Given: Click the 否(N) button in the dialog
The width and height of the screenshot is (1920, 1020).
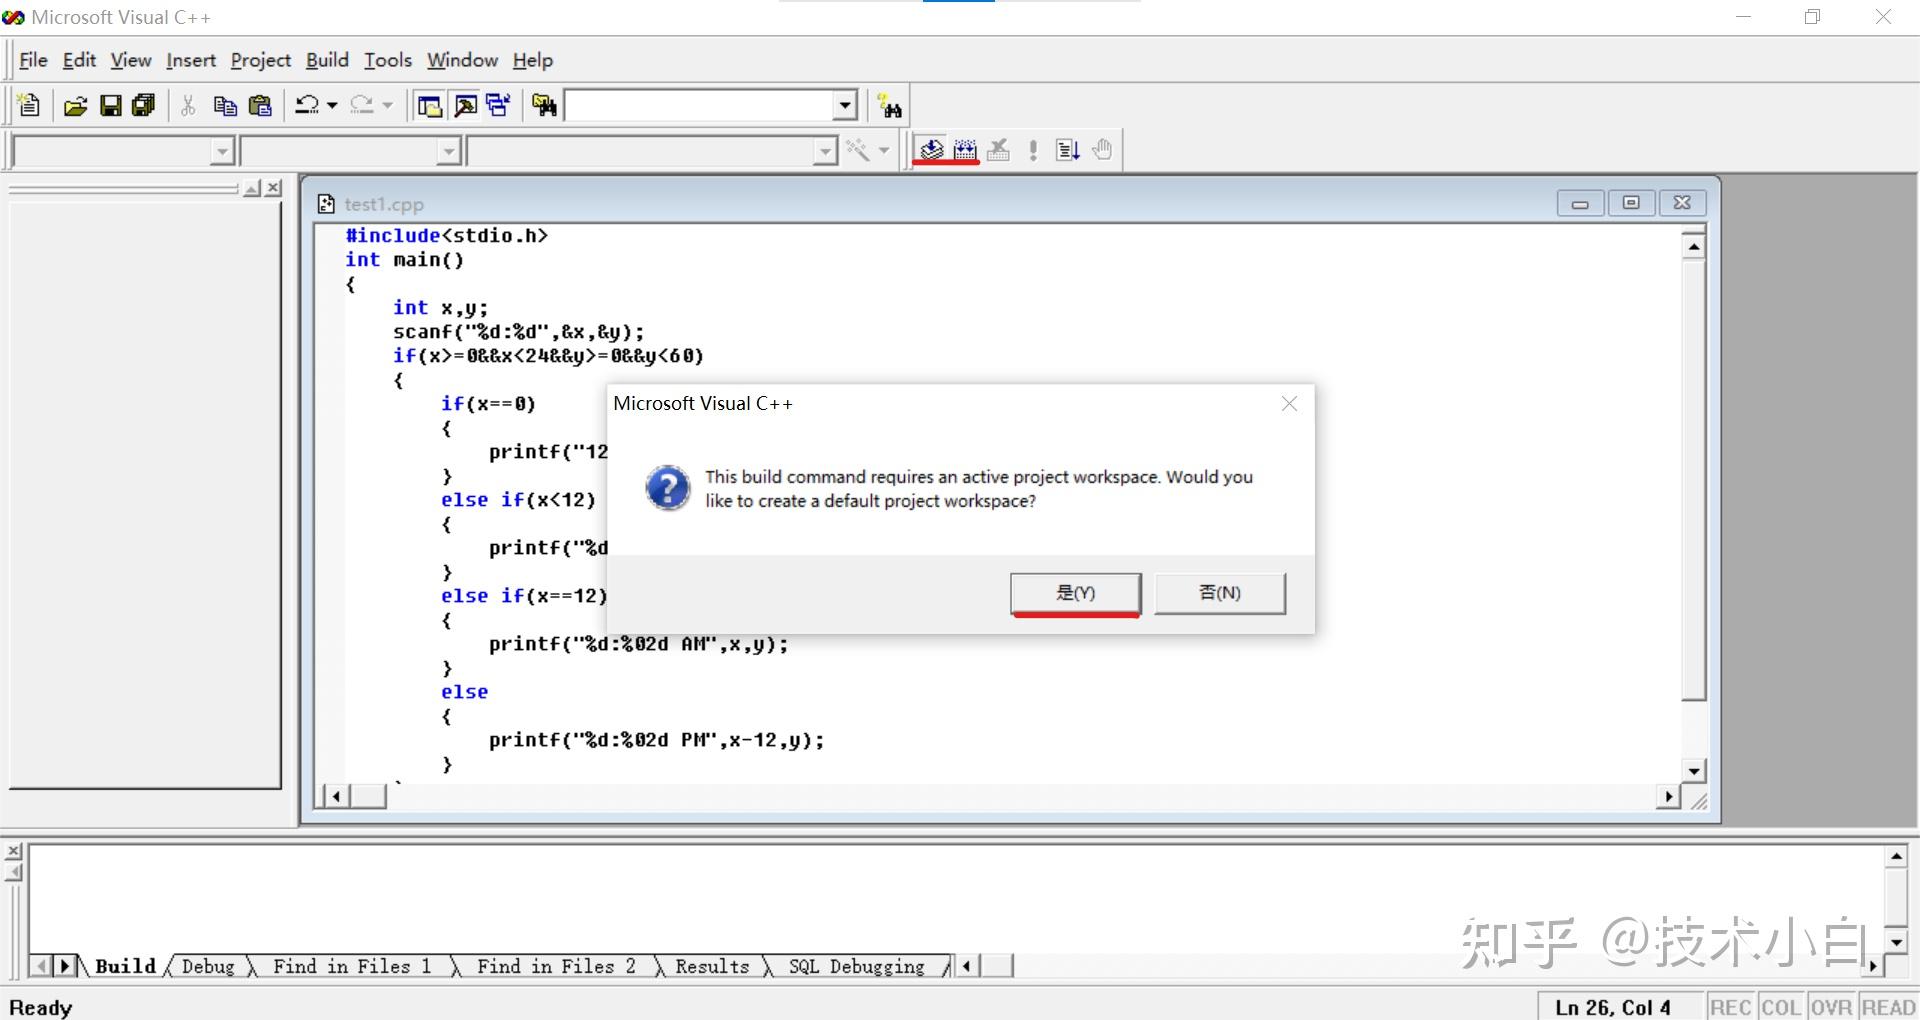Looking at the screenshot, I should [1219, 592].
